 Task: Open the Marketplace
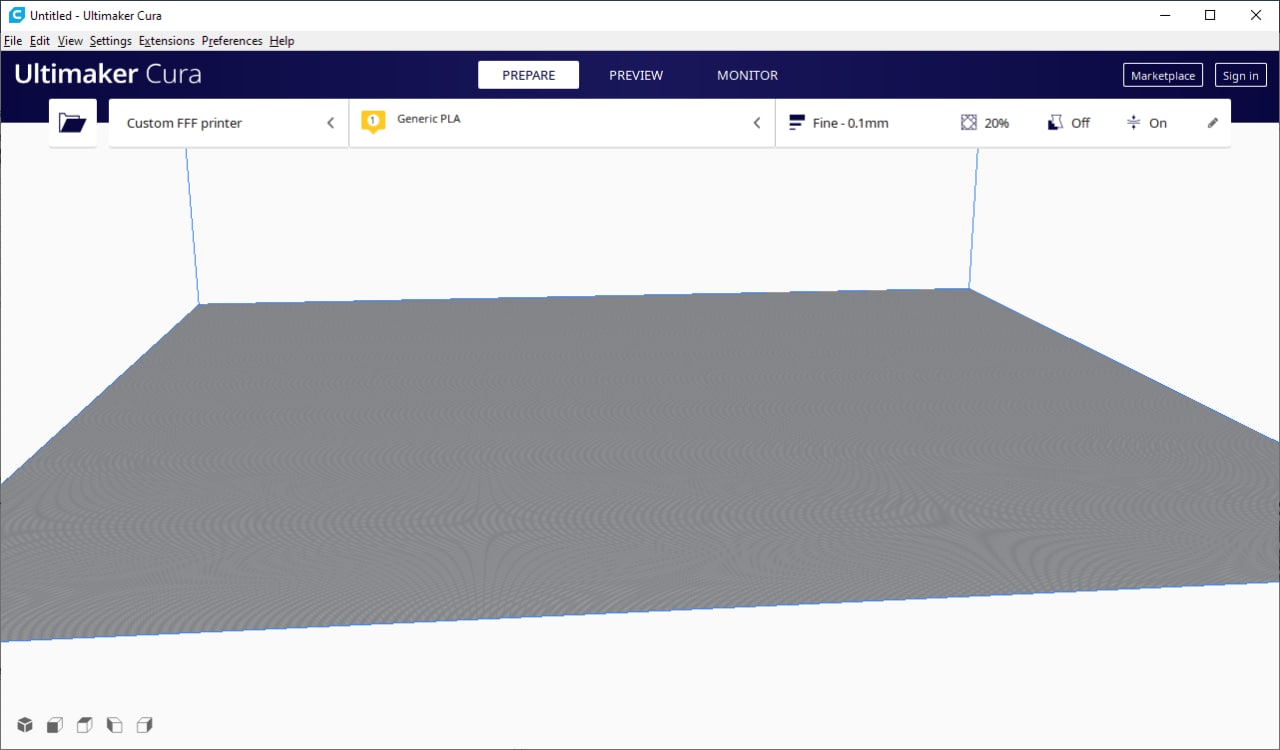click(x=1163, y=75)
